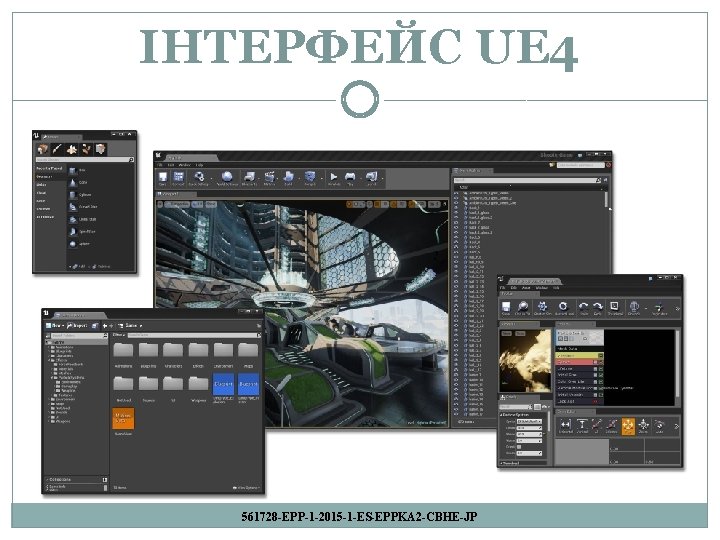Viewport: 720px width, 540px height.
Task: Open New asset dropdown in Content Browser
Action: 54,326
